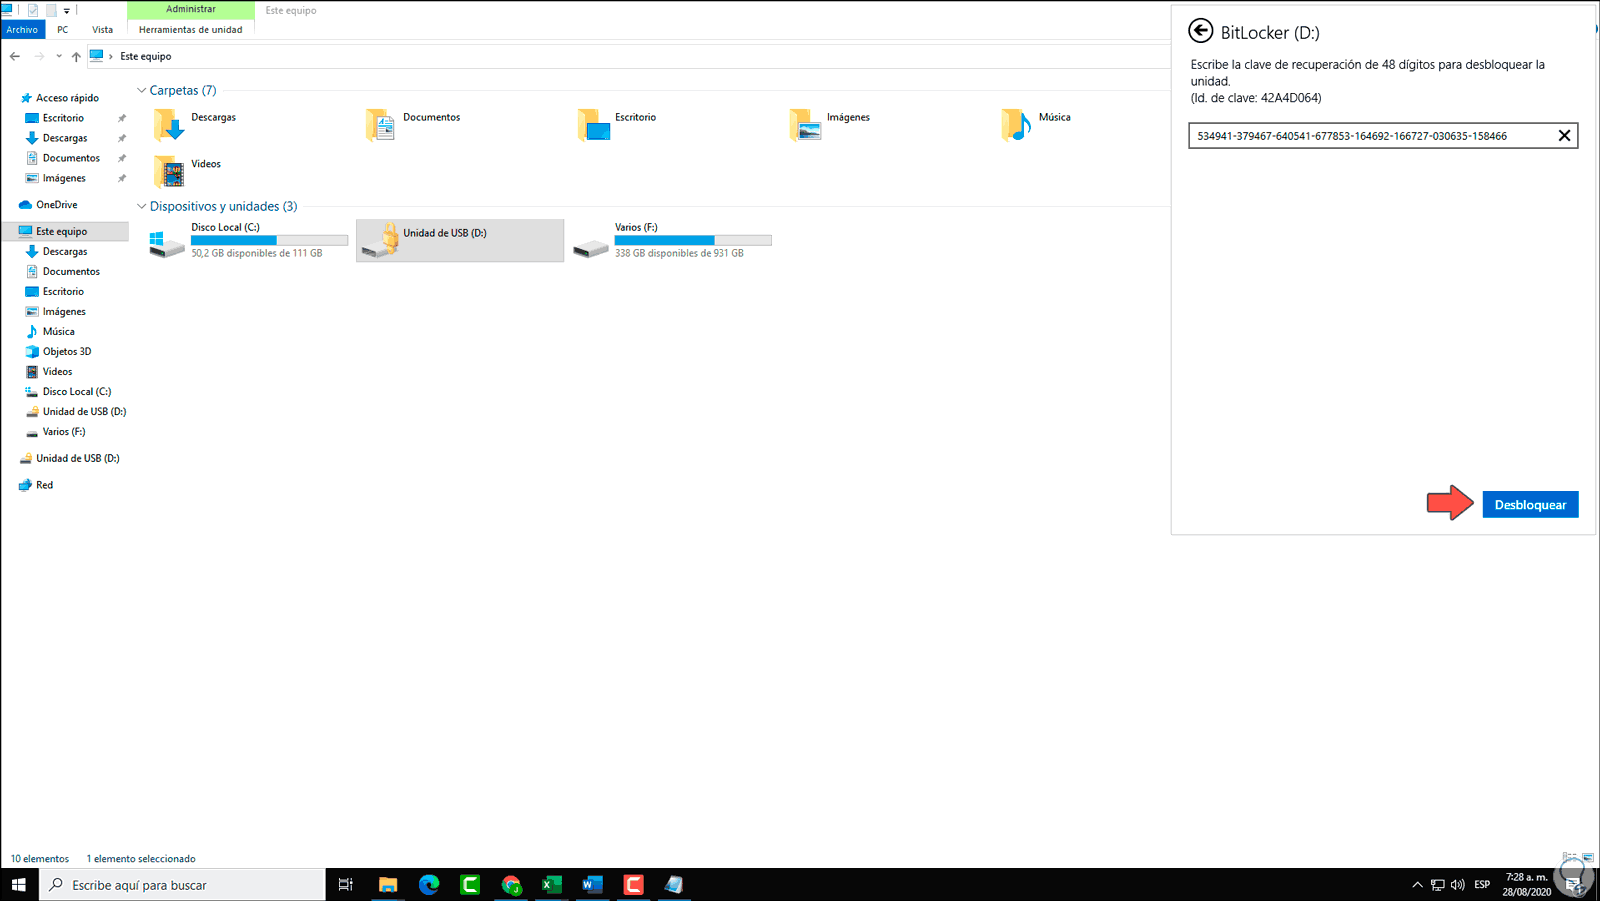Select Varios (F:) in navigation pane
The height and width of the screenshot is (901, 1600).
[x=63, y=432]
